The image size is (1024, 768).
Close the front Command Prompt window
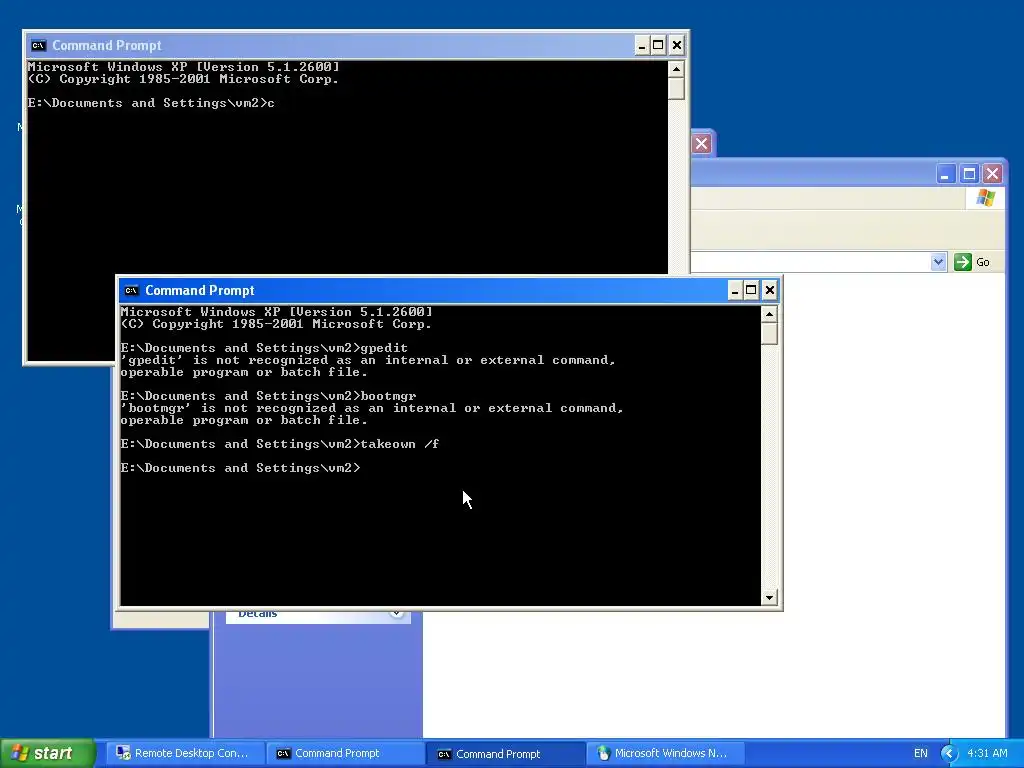click(x=769, y=291)
